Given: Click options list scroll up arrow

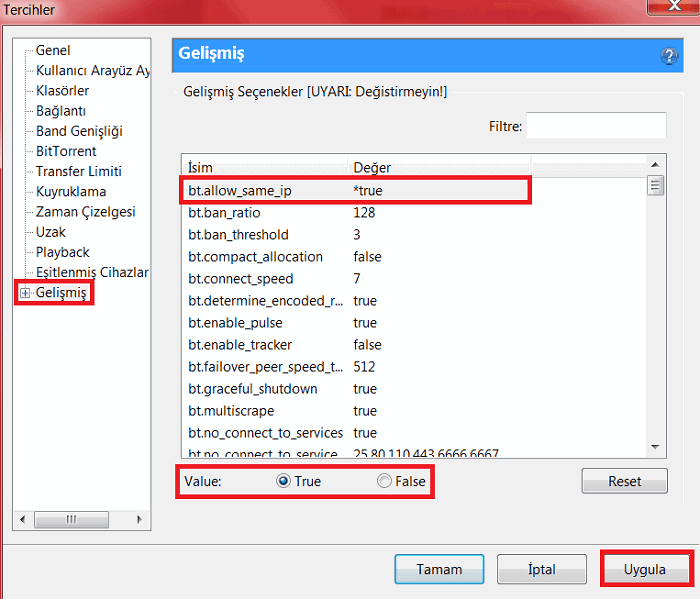Looking at the screenshot, I should point(656,165).
